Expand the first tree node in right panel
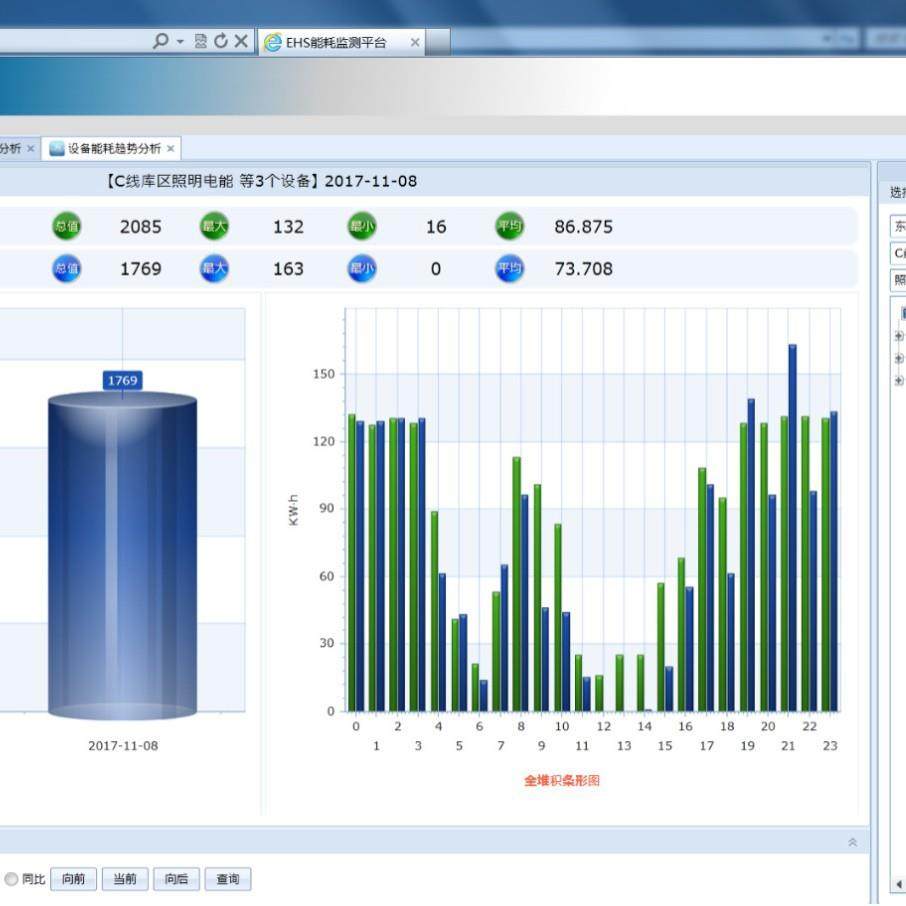906x906 pixels. pos(899,336)
